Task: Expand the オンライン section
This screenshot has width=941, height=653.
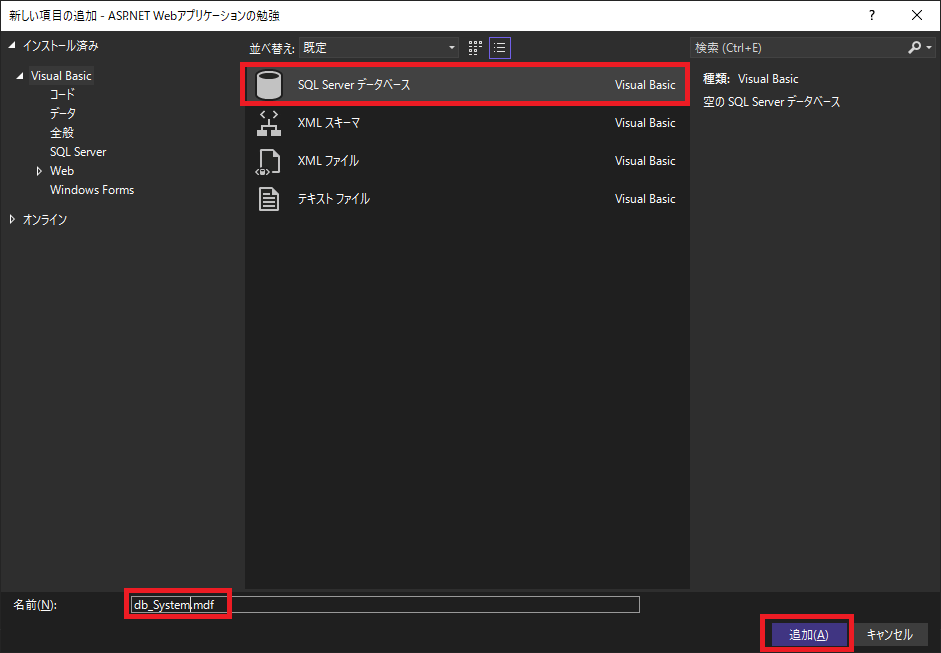Action: pos(12,220)
